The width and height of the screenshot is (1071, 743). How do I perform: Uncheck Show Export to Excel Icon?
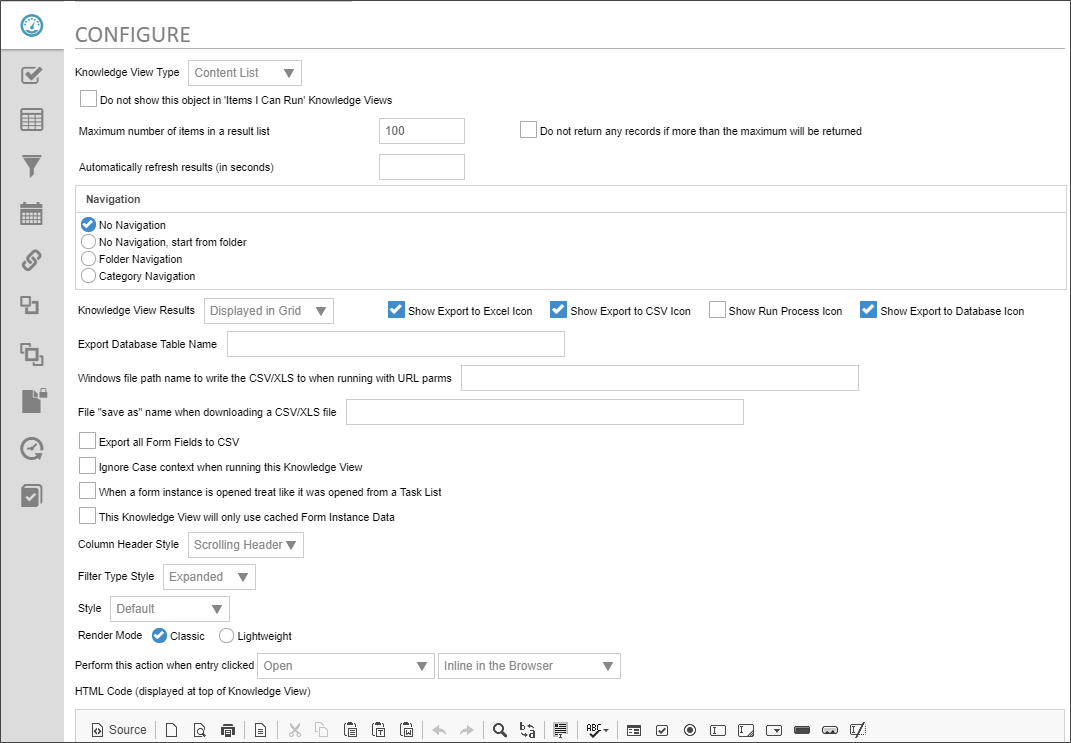(x=396, y=310)
